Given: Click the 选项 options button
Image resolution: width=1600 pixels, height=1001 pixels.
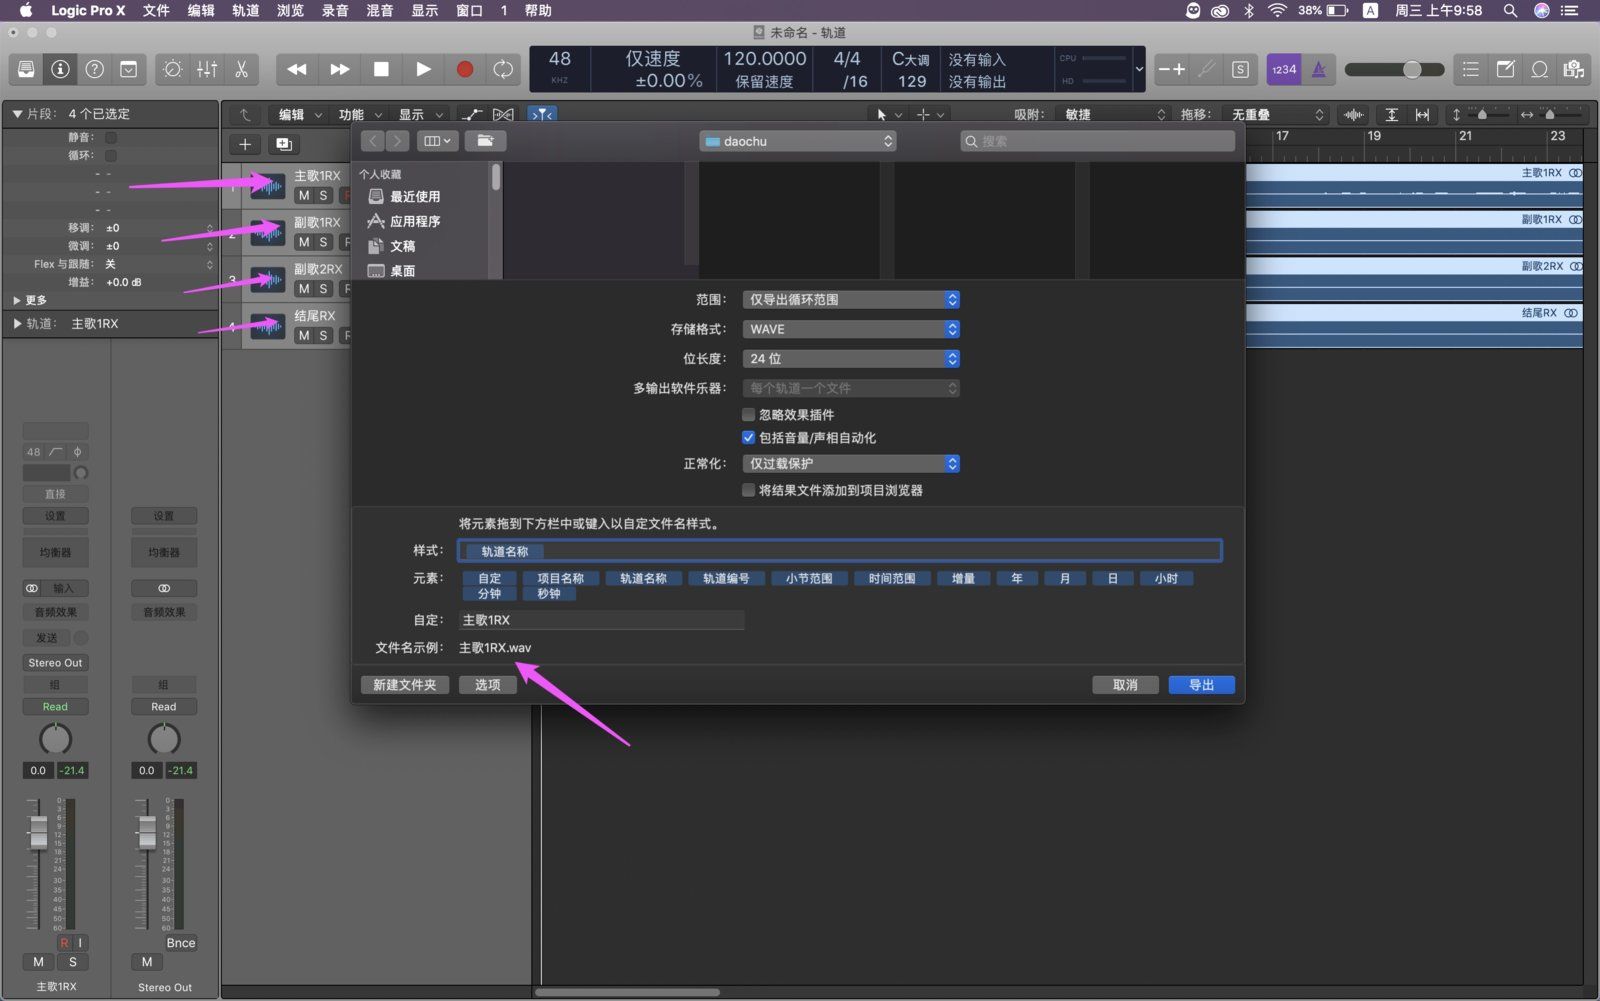Looking at the screenshot, I should point(487,685).
